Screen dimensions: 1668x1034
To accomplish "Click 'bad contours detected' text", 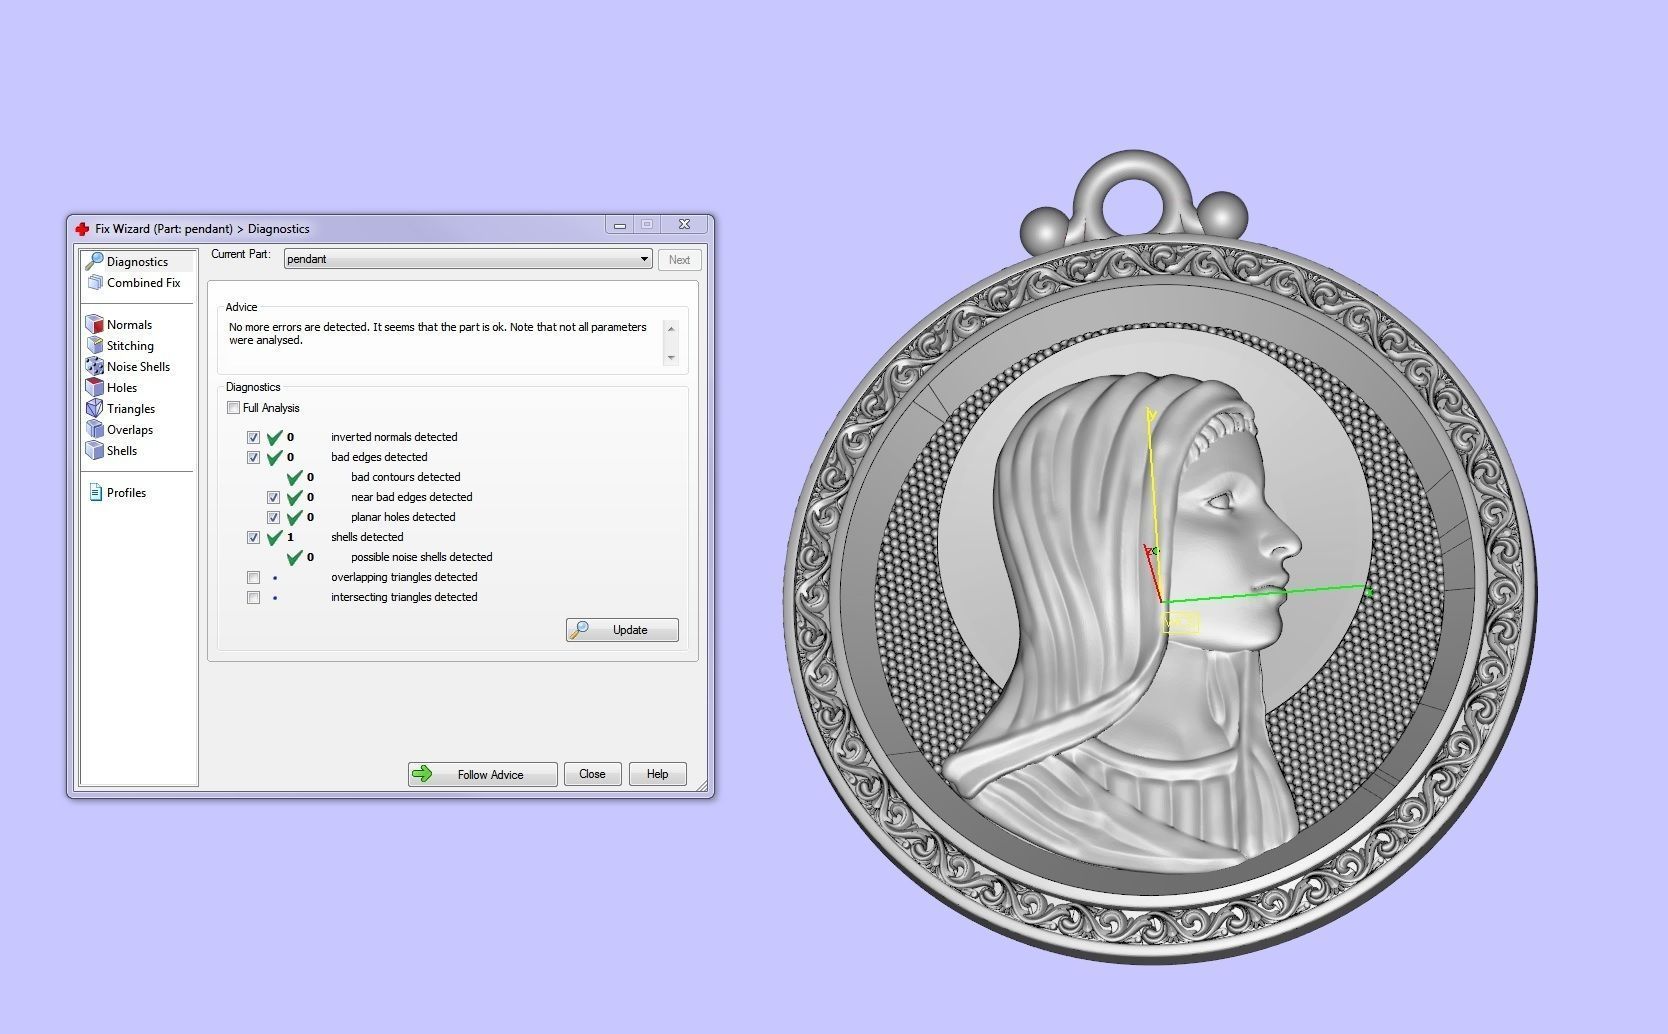I will 405,477.
